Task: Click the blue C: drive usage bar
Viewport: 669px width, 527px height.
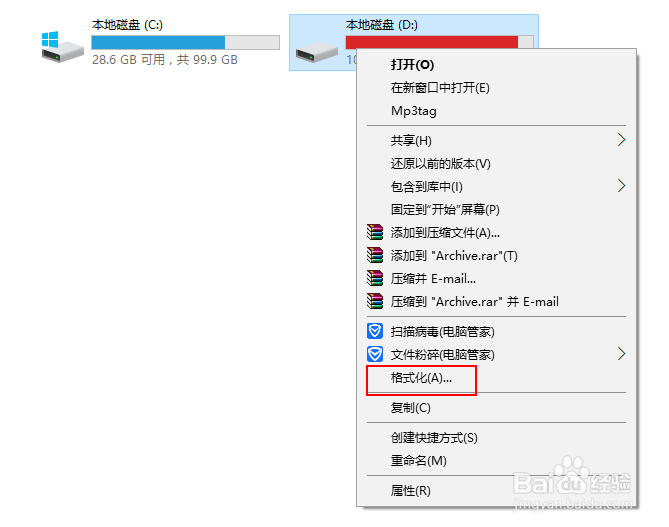Action: [x=158, y=42]
